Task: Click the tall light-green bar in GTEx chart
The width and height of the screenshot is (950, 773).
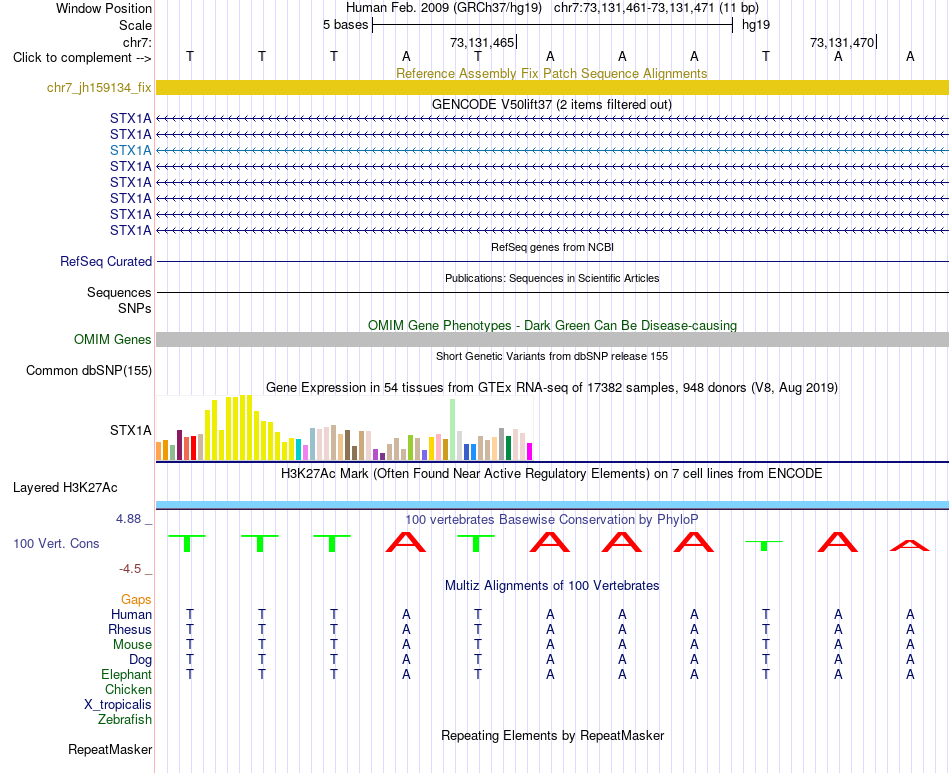Action: coord(452,430)
